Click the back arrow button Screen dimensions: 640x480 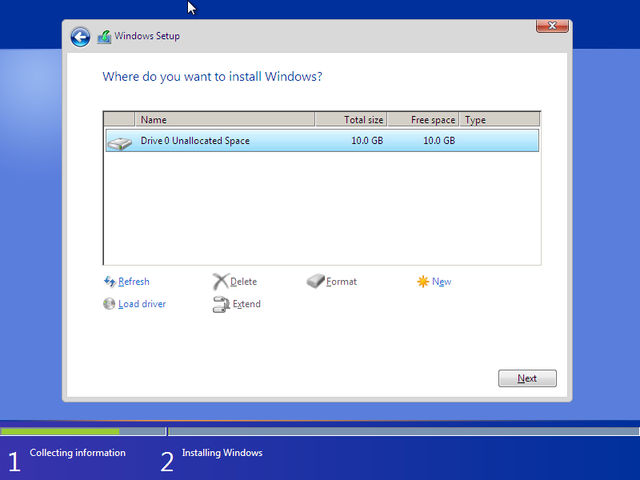click(x=80, y=37)
